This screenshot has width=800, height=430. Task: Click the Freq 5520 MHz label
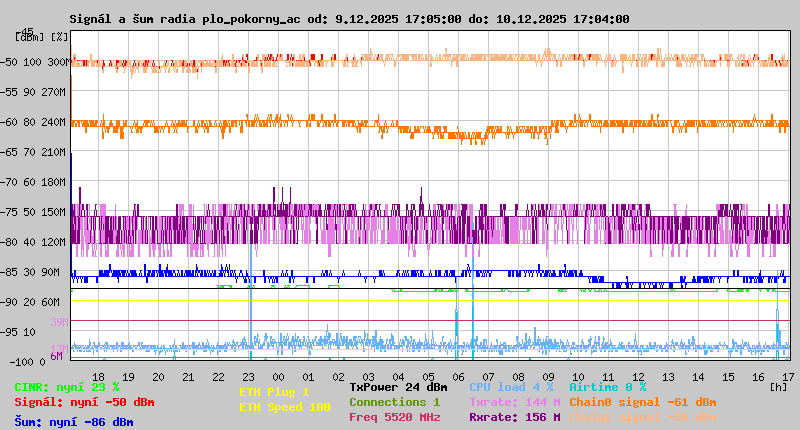[394, 417]
